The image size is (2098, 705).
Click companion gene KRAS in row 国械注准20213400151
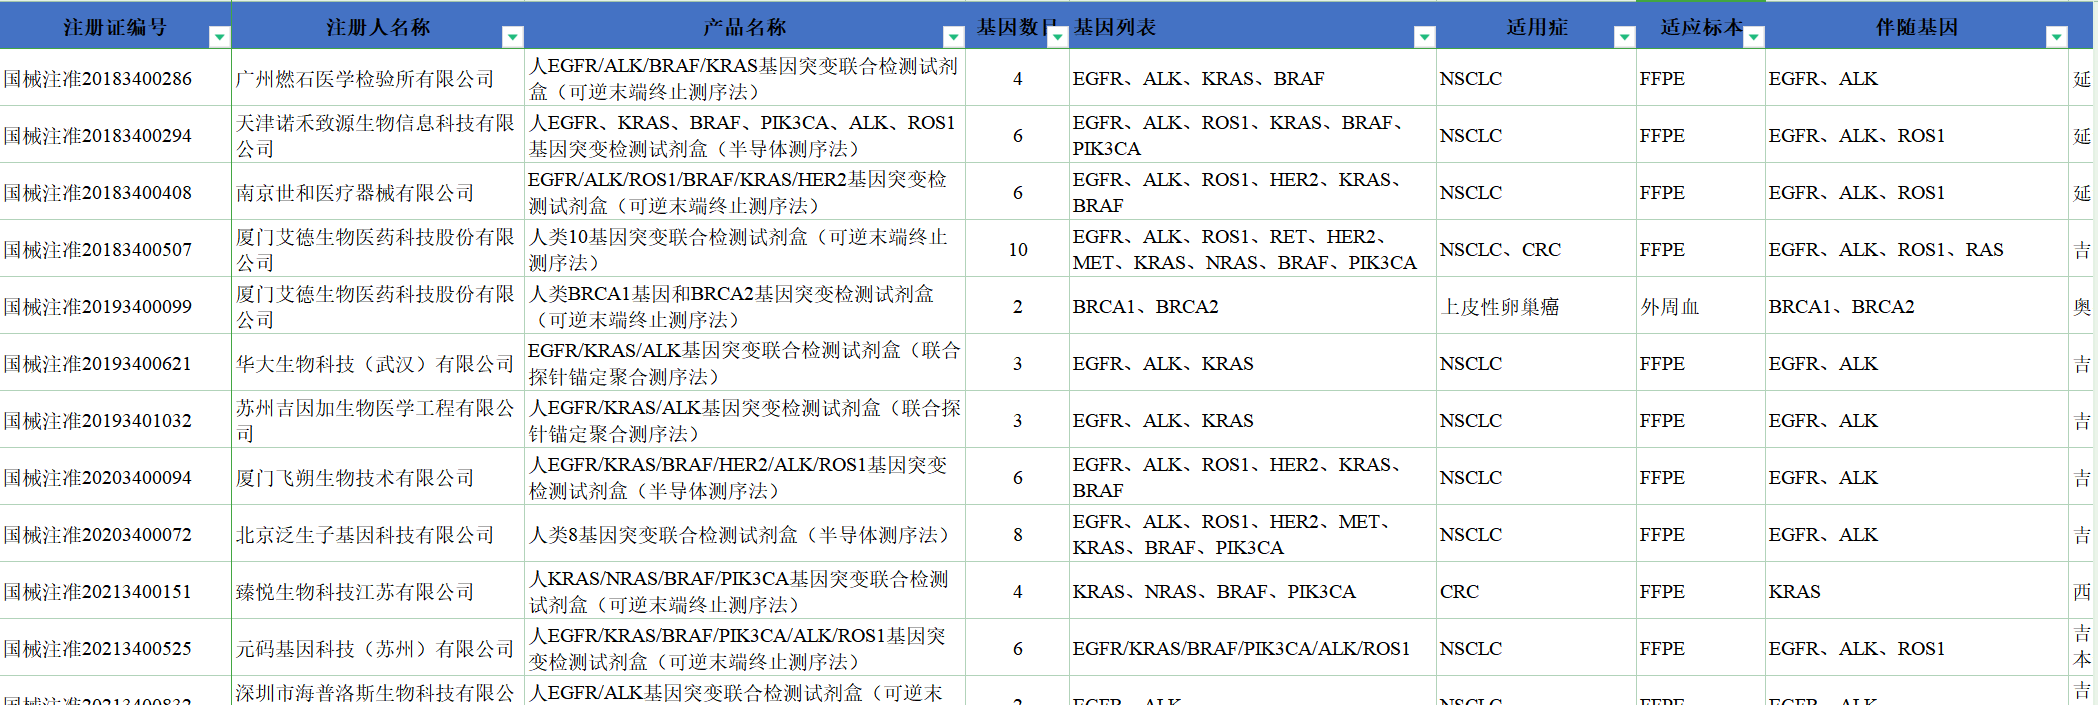[x=1916, y=591]
